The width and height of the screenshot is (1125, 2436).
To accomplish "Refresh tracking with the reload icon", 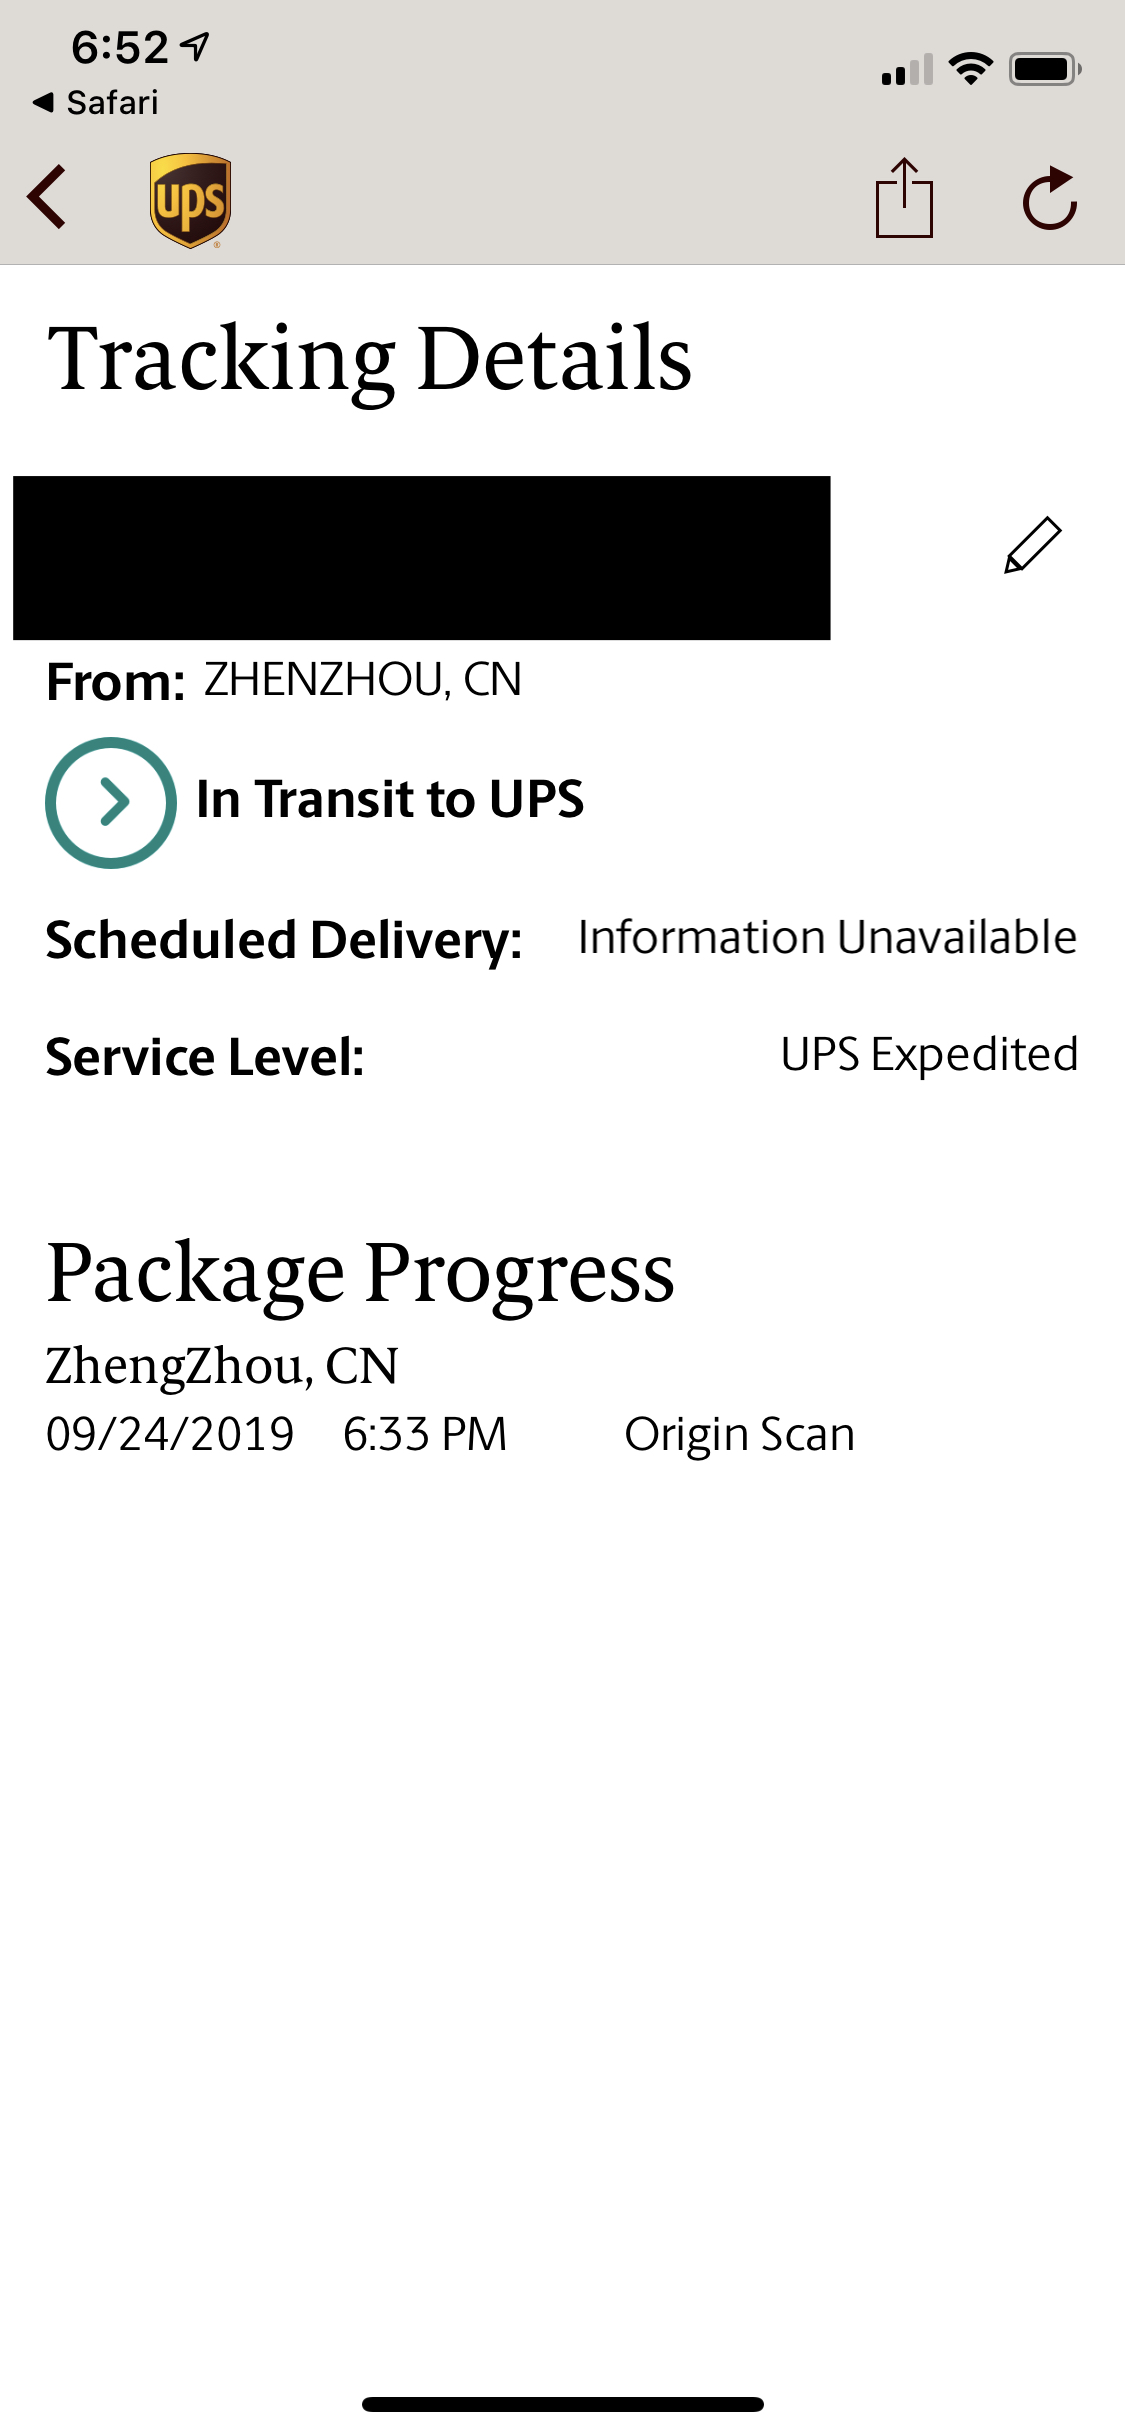I will (1050, 198).
